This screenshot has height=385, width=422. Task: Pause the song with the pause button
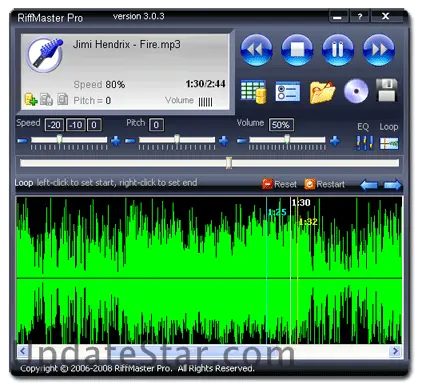(338, 50)
